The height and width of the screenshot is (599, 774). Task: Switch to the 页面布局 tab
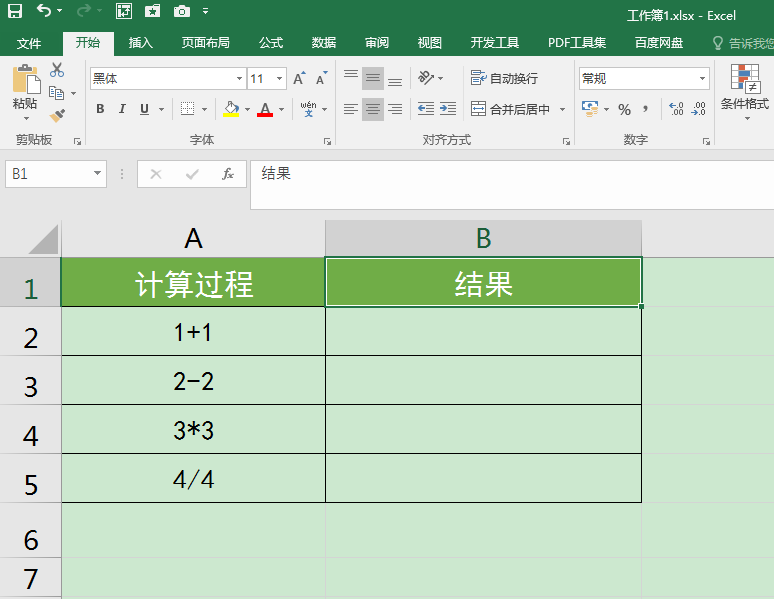tap(205, 43)
